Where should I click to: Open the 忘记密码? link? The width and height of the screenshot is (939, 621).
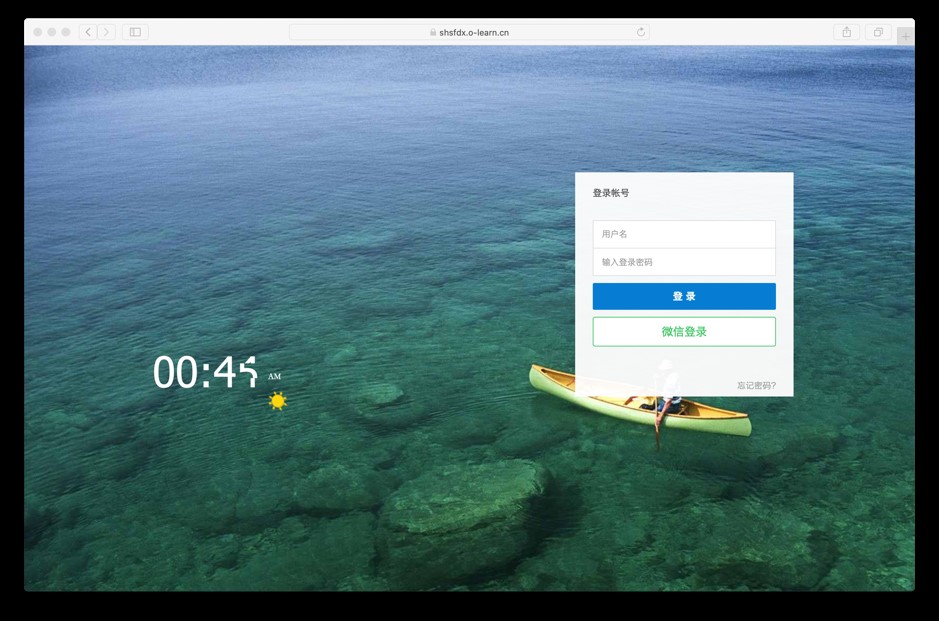756,385
